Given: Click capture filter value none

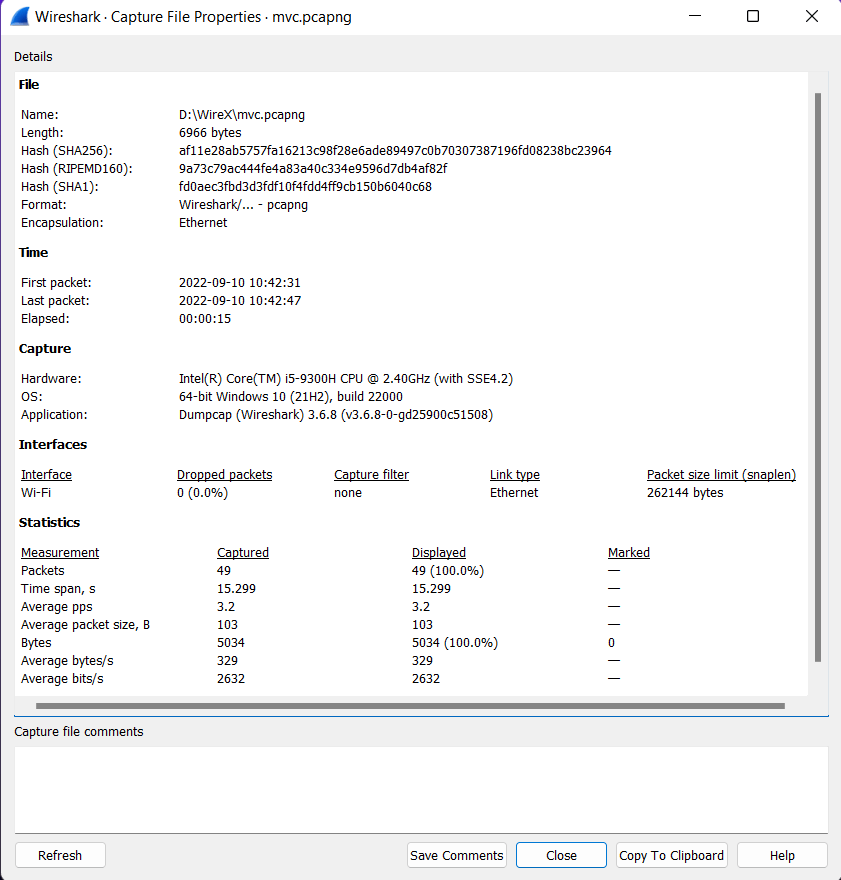Looking at the screenshot, I should point(348,492).
